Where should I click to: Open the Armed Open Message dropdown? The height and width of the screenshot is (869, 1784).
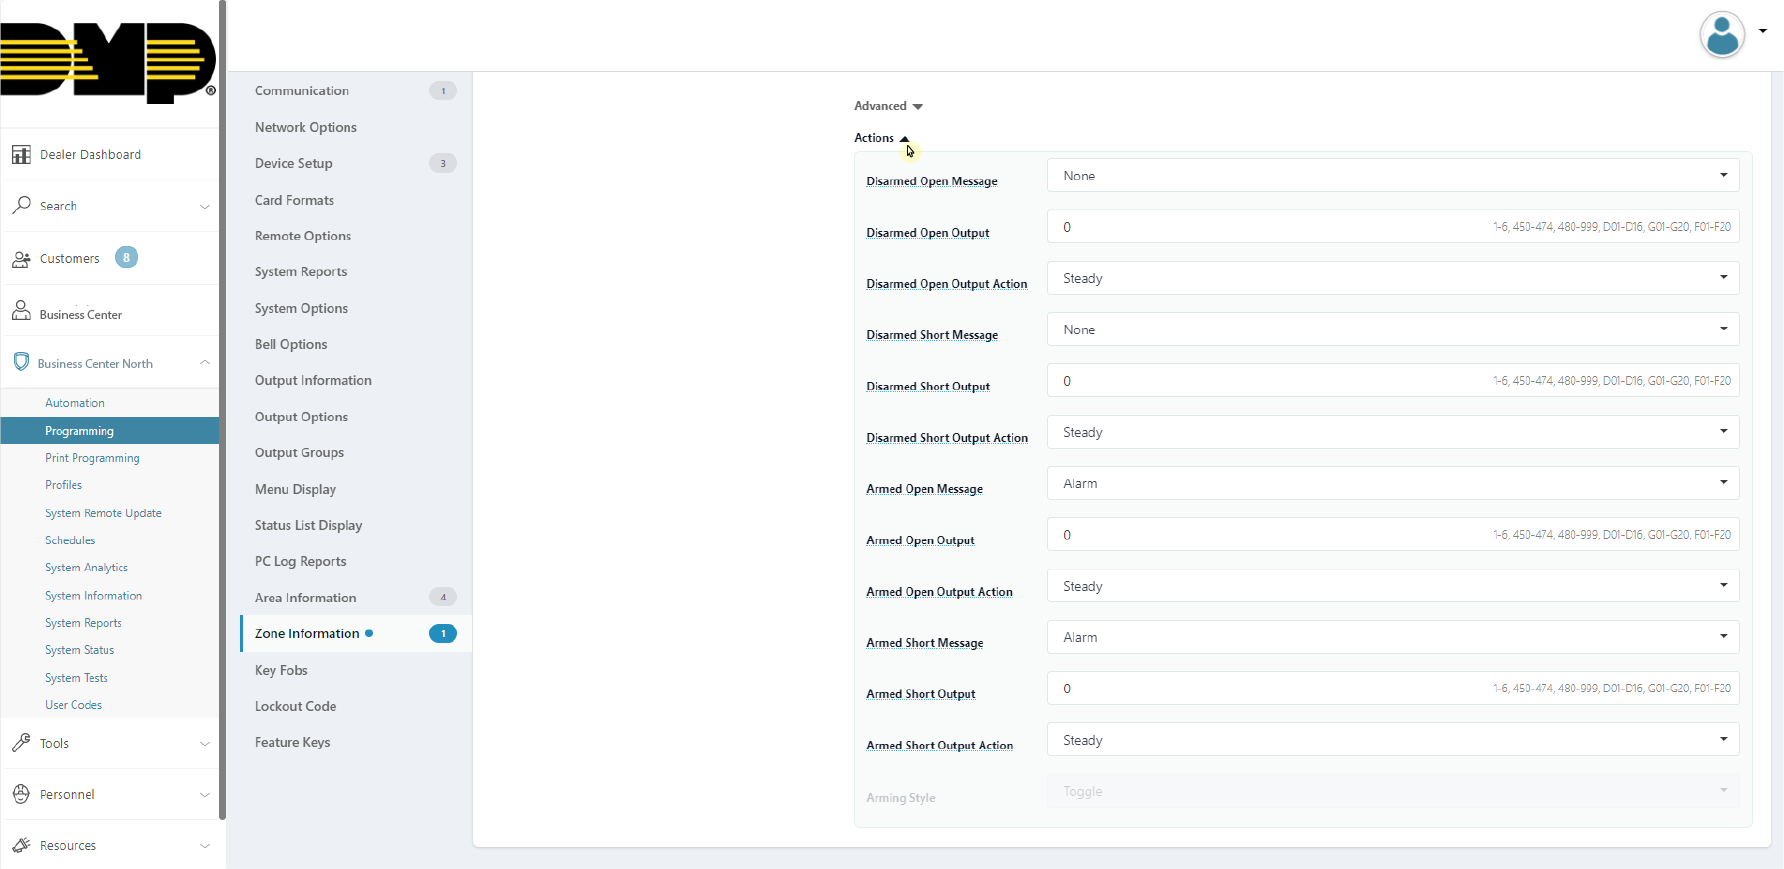click(1392, 483)
